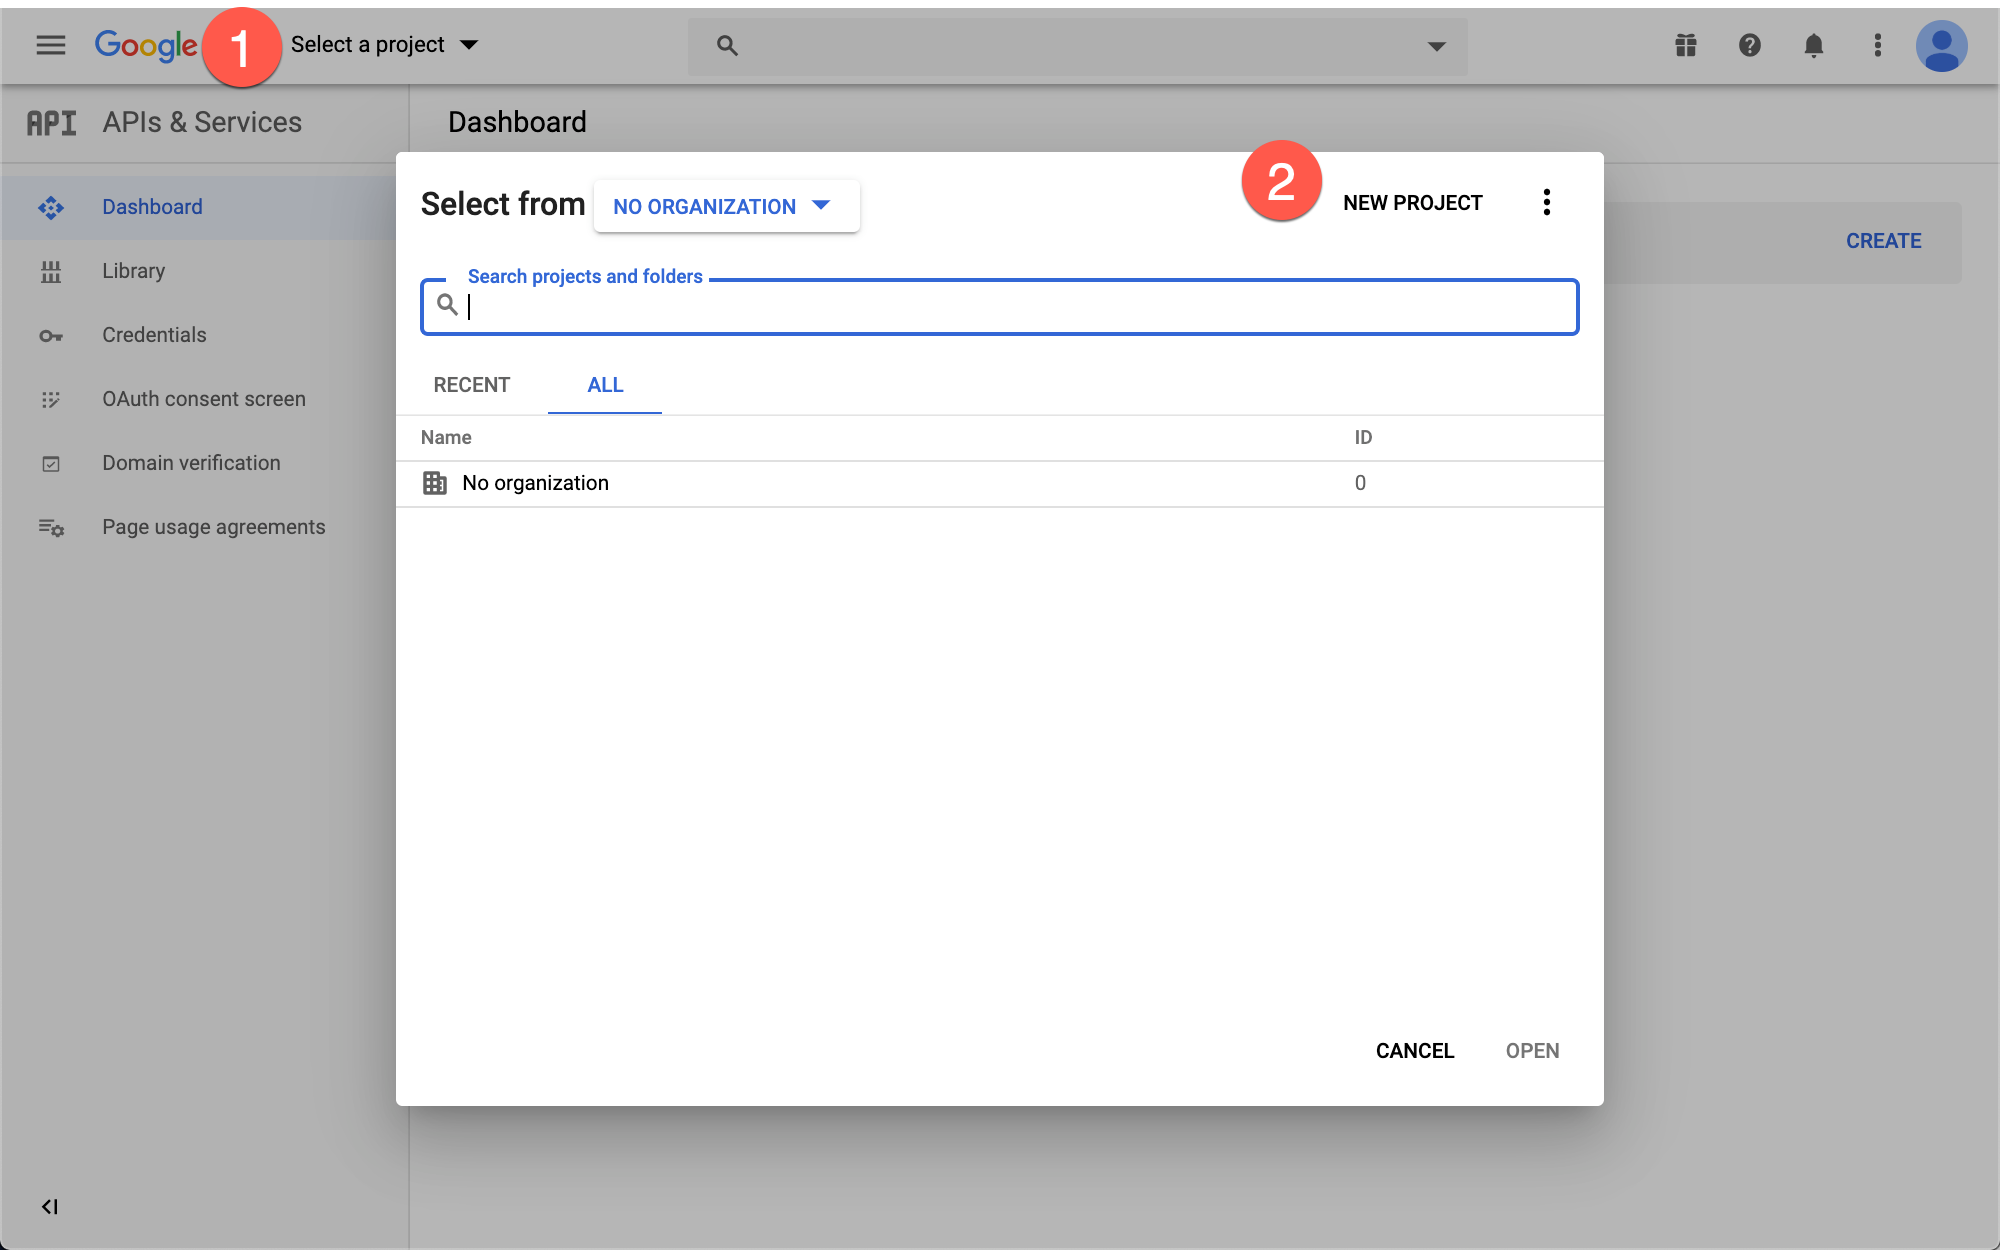Go to OAuth consent screen
Viewport: 2000px width, 1250px height.
pyautogui.click(x=203, y=399)
